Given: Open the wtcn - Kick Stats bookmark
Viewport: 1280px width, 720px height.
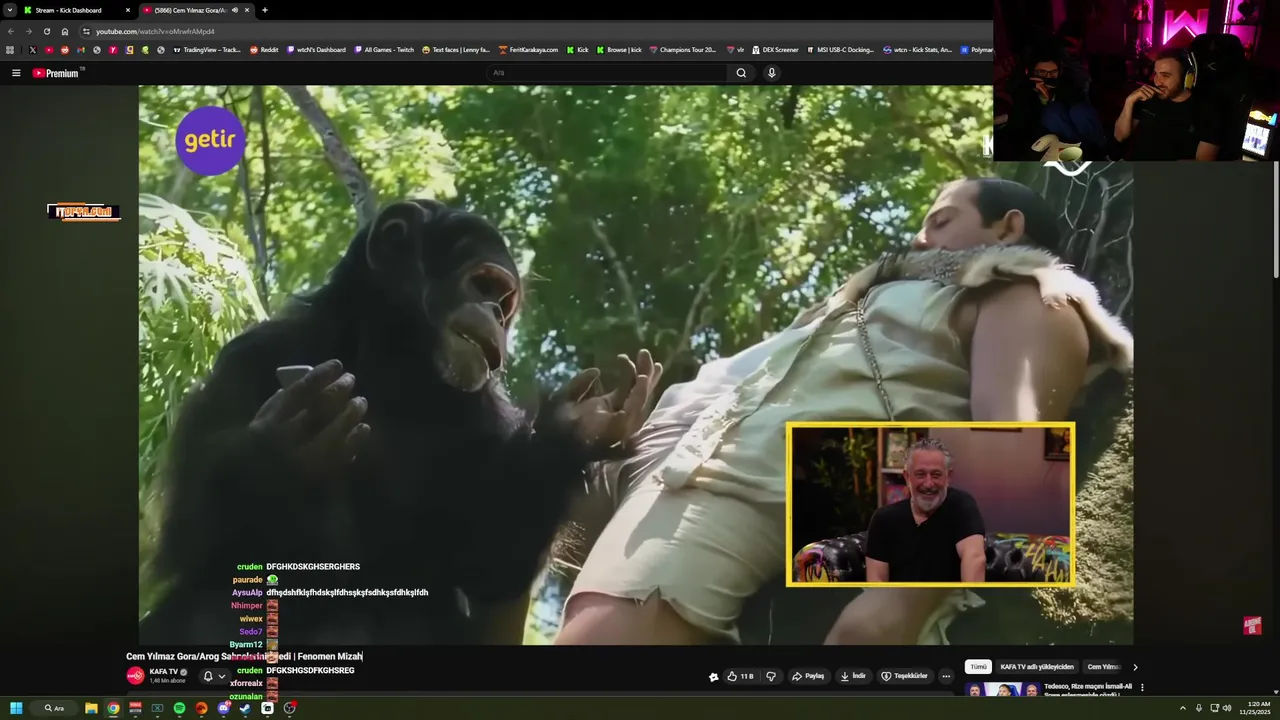Looking at the screenshot, I should tap(917, 49).
